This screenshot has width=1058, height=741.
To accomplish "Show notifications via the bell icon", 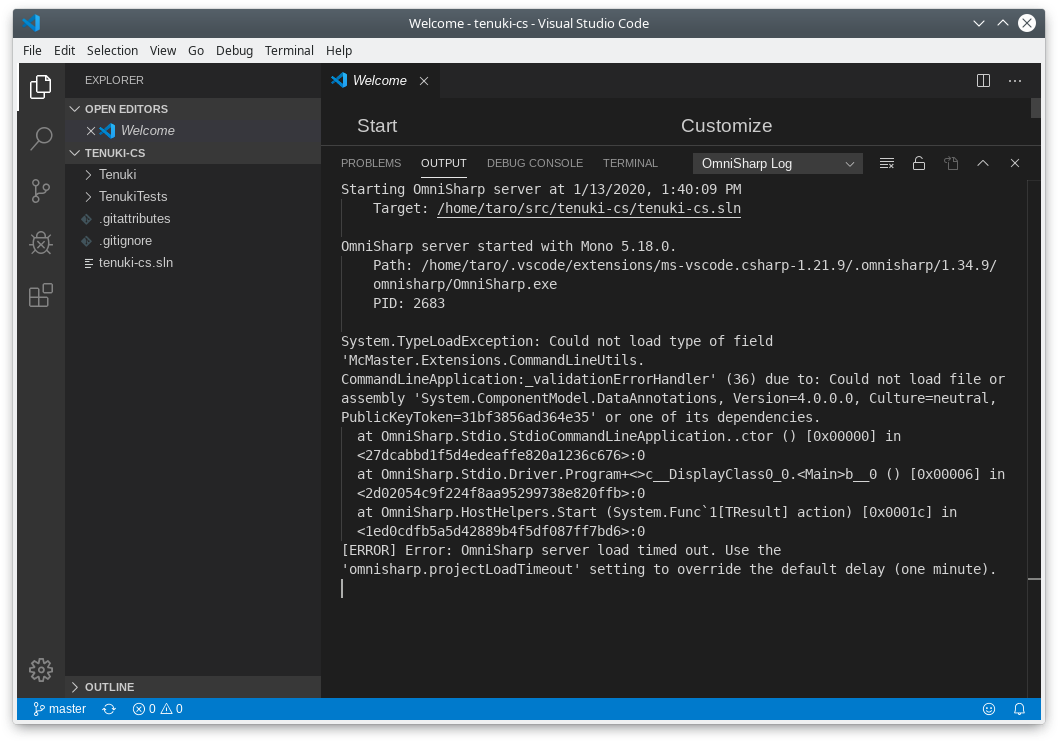I will pyautogui.click(x=1019, y=709).
